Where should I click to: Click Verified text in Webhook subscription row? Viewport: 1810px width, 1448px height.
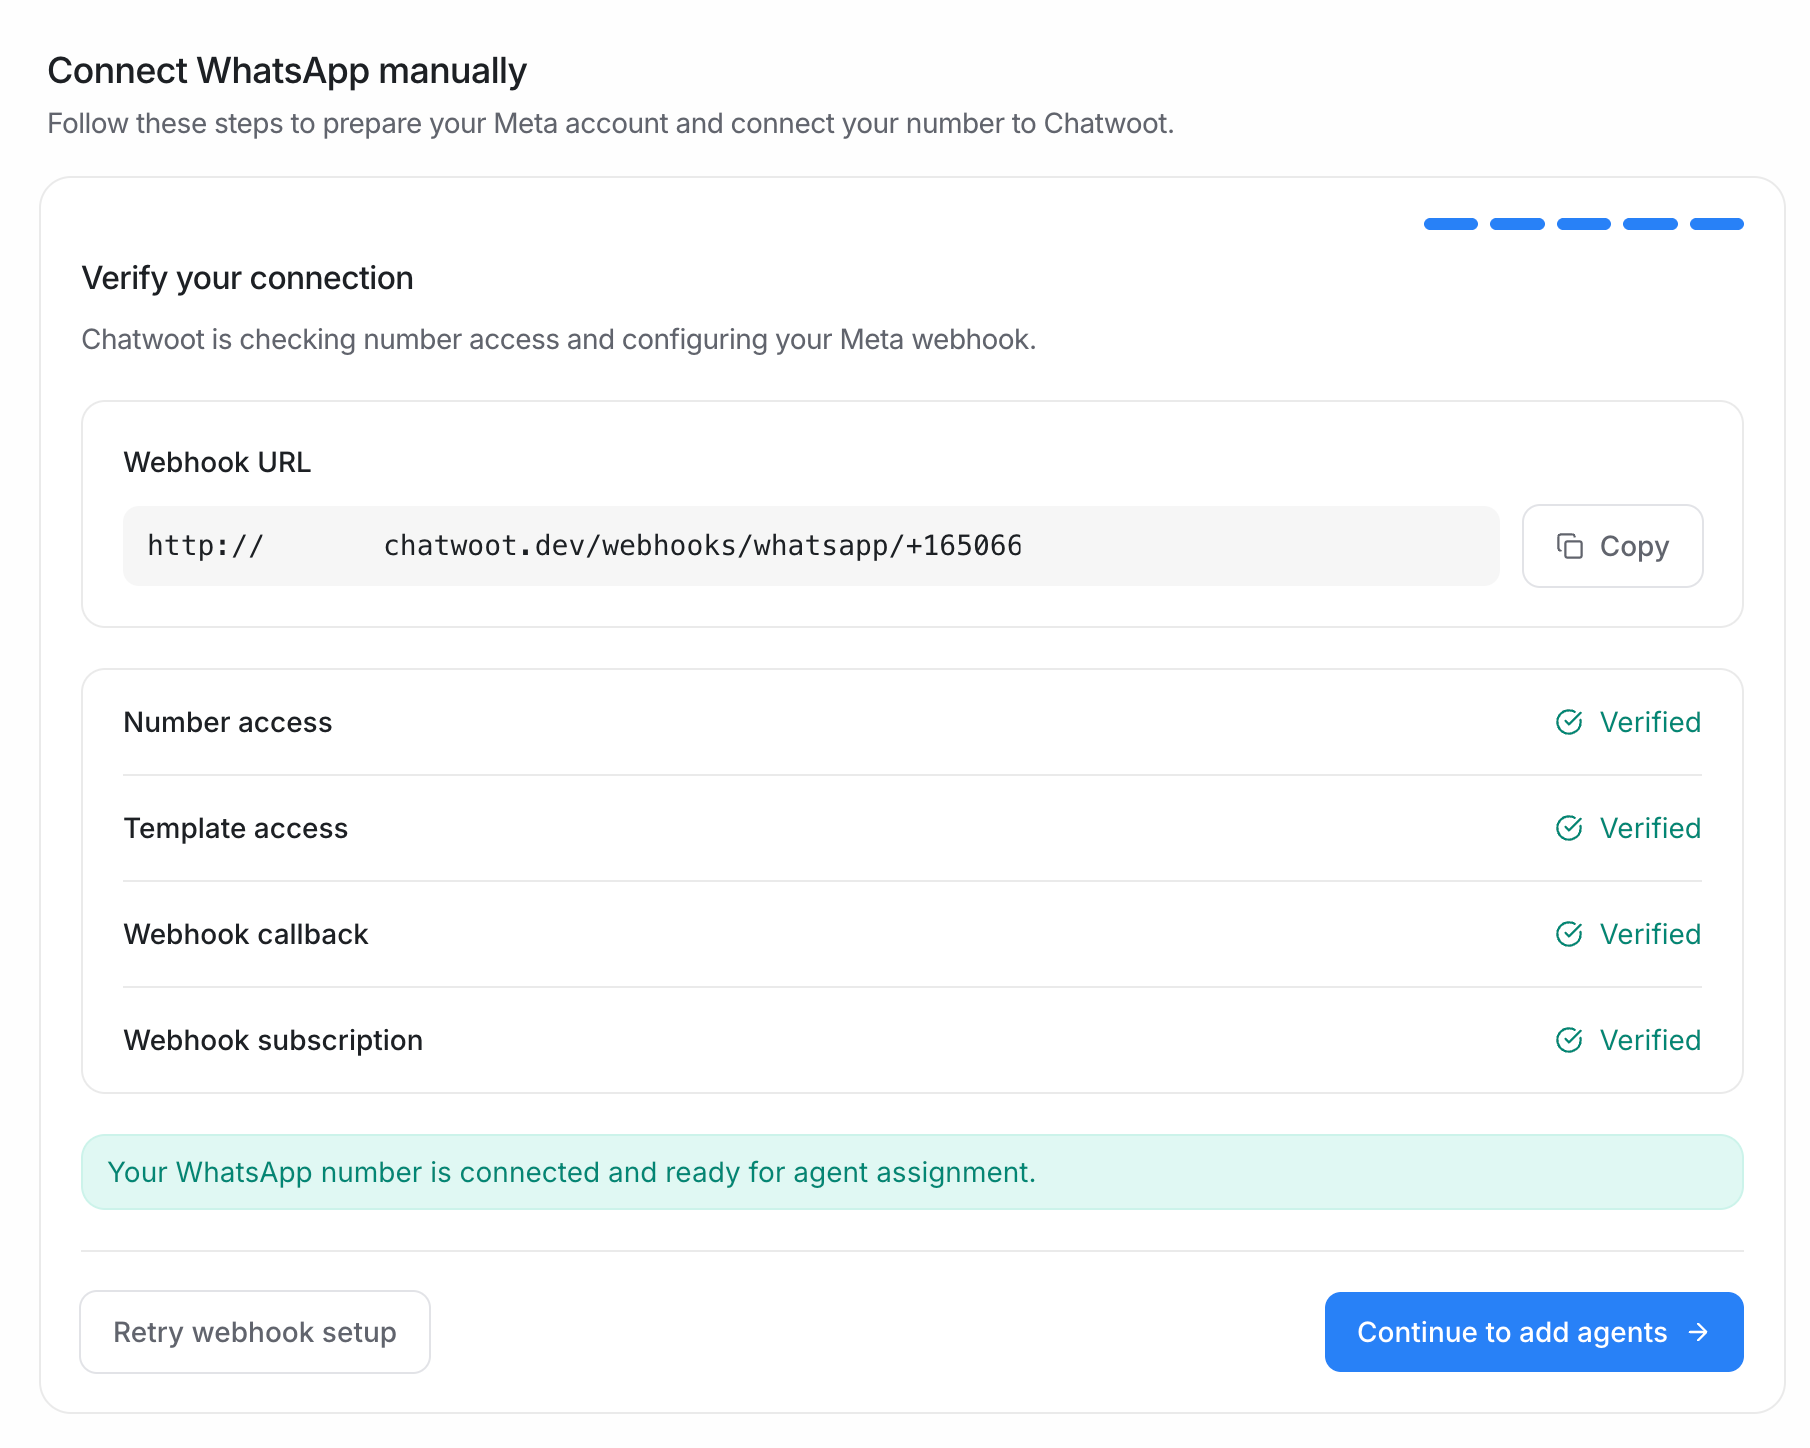coord(1650,1040)
